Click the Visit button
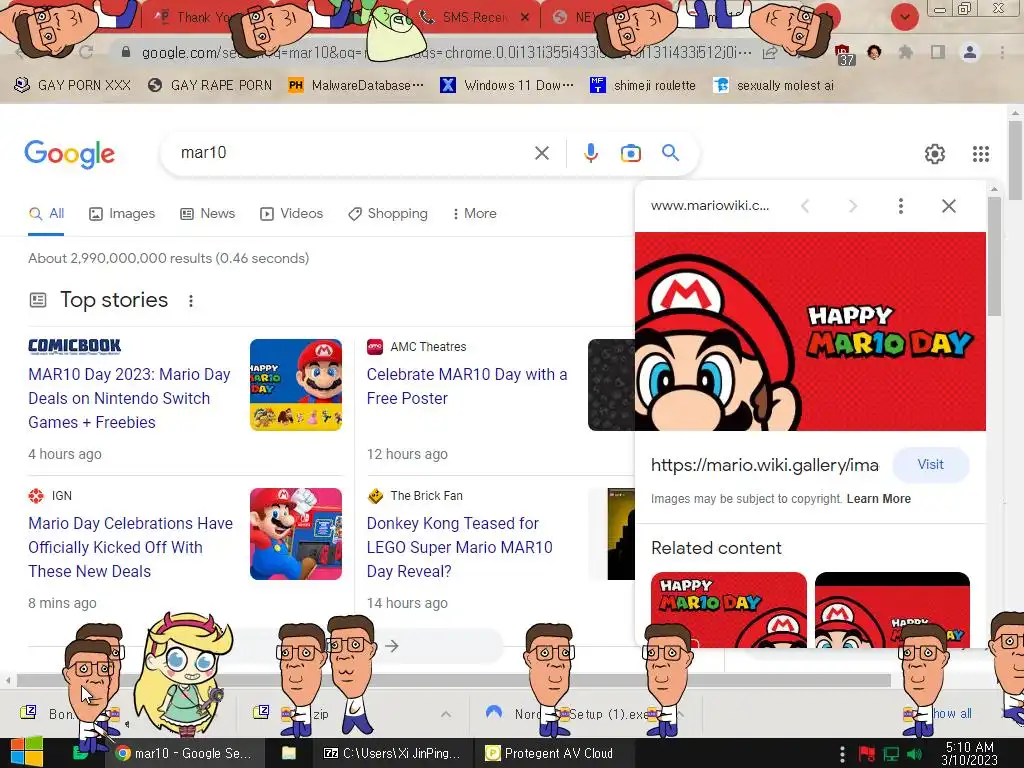This screenshot has height=768, width=1024. click(930, 464)
